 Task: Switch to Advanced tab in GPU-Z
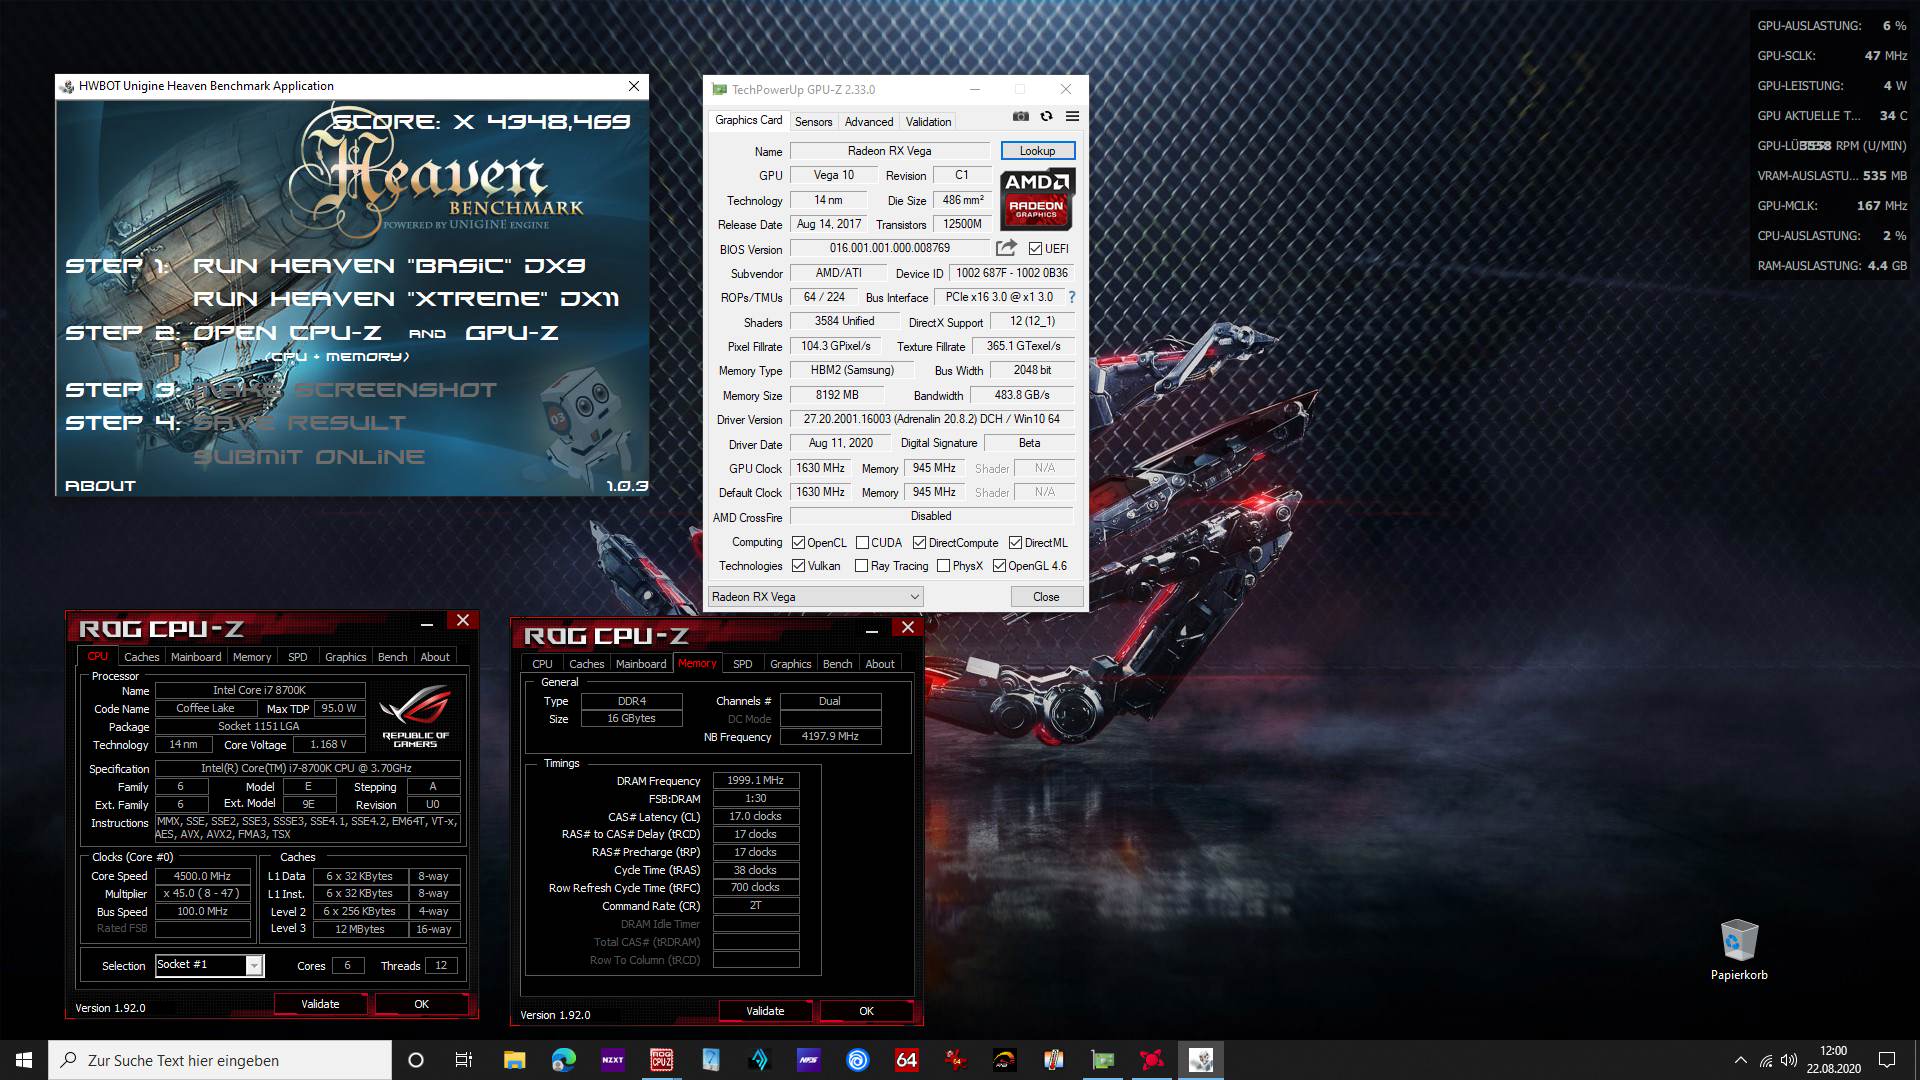tap(869, 122)
